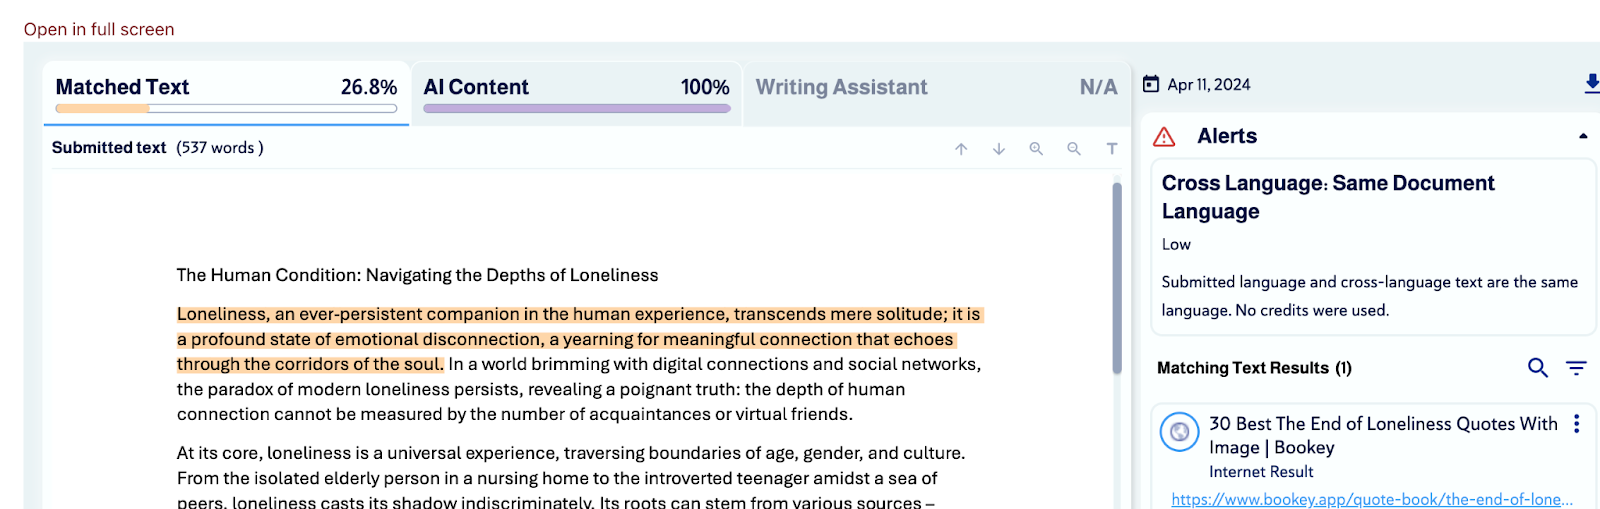
Task: Click the red Alerts warning icon
Action: (x=1164, y=137)
